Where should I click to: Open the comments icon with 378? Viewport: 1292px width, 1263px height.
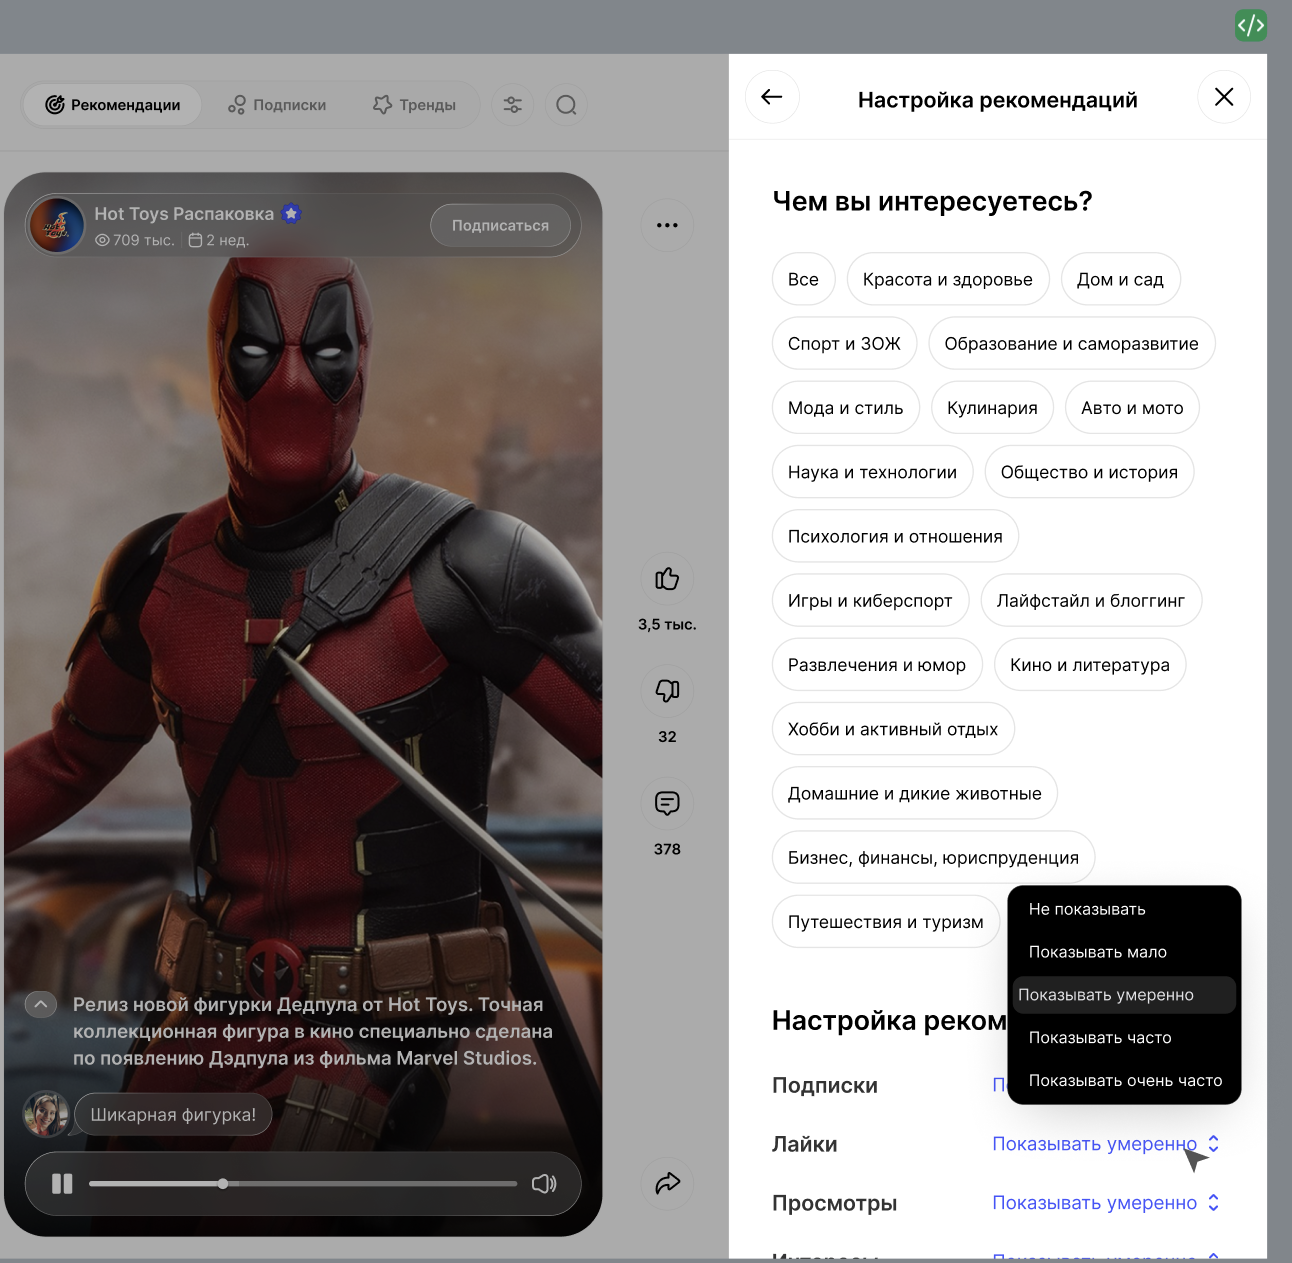667,803
